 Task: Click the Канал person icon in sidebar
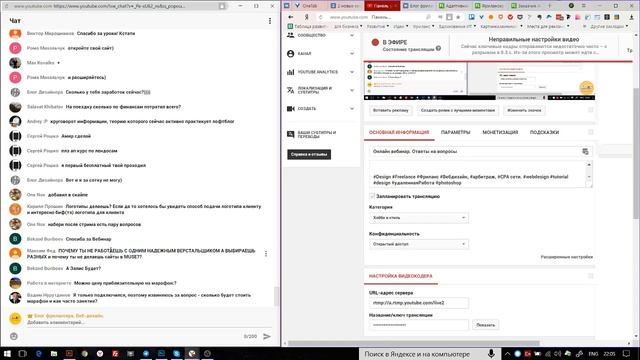point(291,53)
